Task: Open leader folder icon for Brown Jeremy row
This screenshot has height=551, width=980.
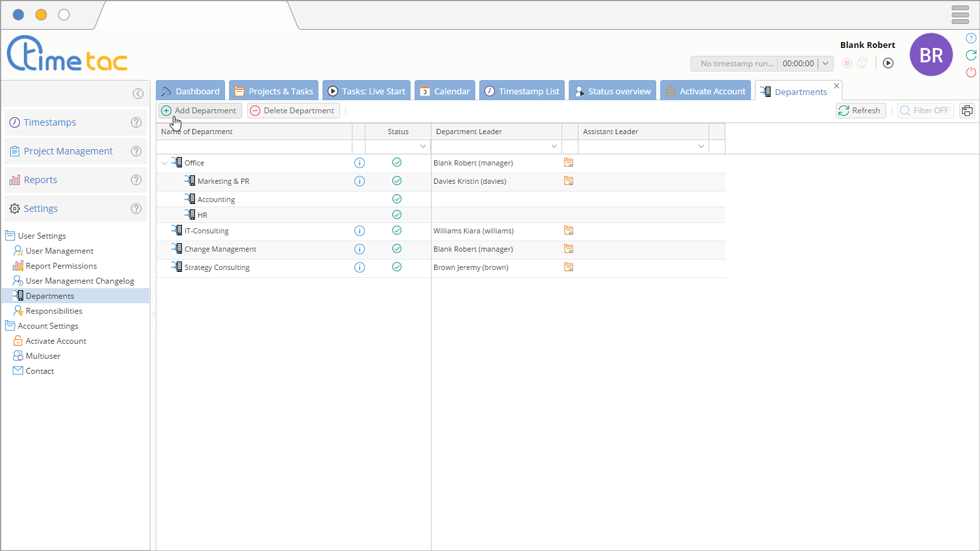Action: [x=568, y=267]
